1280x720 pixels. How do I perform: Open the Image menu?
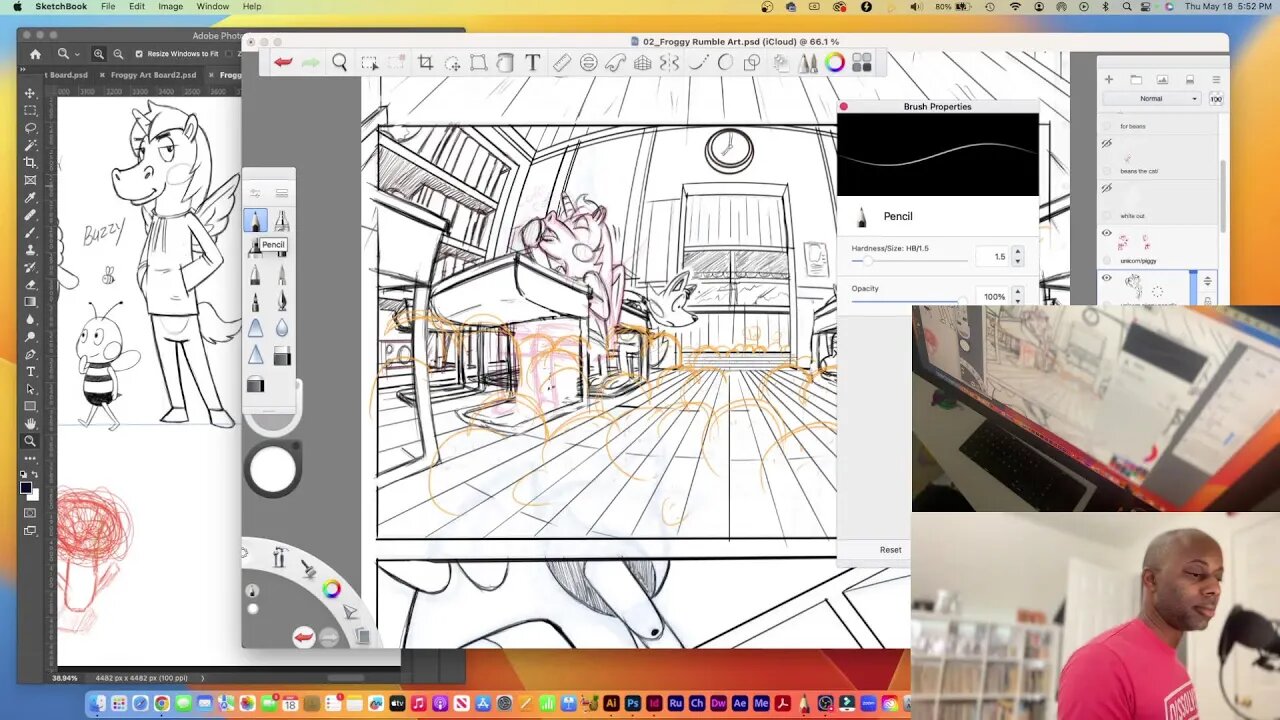(x=171, y=6)
